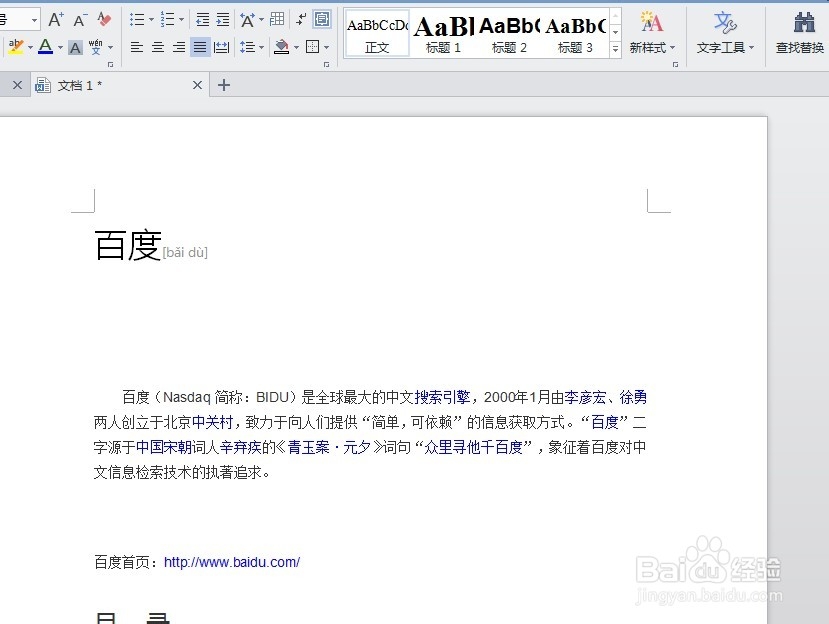This screenshot has height=624, width=829.
Task: Open borders dropdown arrow
Action: click(327, 48)
